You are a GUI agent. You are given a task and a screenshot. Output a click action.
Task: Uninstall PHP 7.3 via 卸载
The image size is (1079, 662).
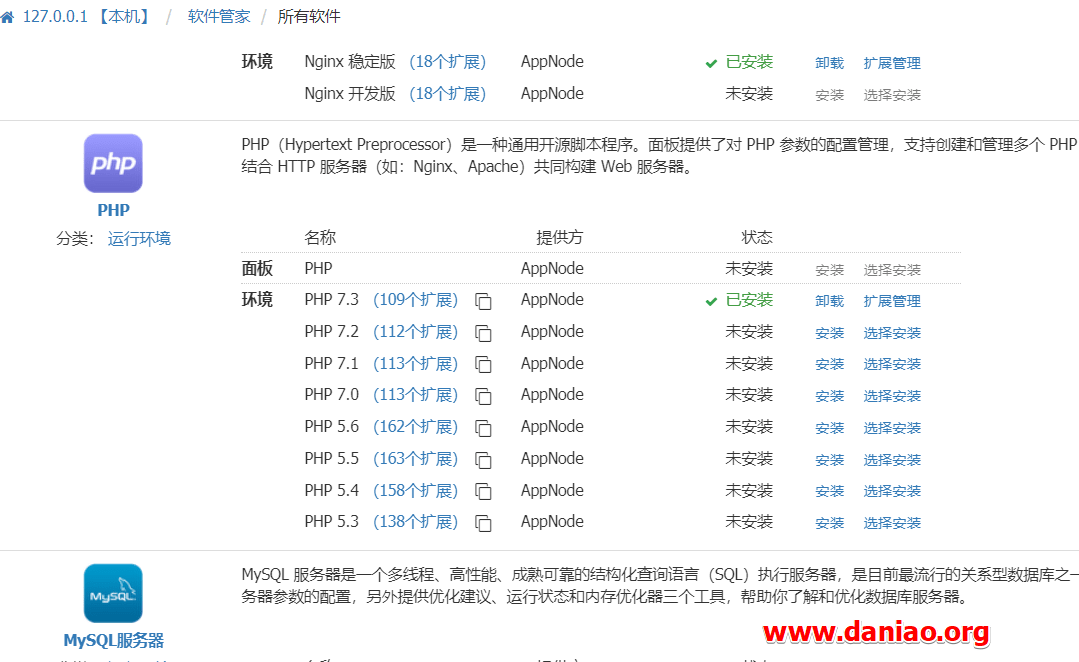[829, 301]
